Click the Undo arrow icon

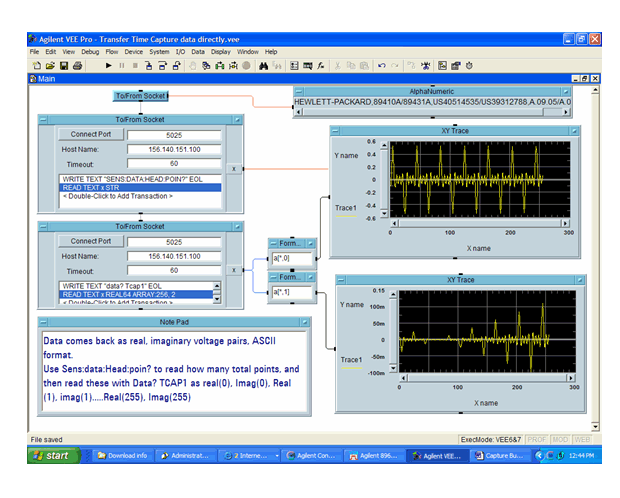(381, 65)
